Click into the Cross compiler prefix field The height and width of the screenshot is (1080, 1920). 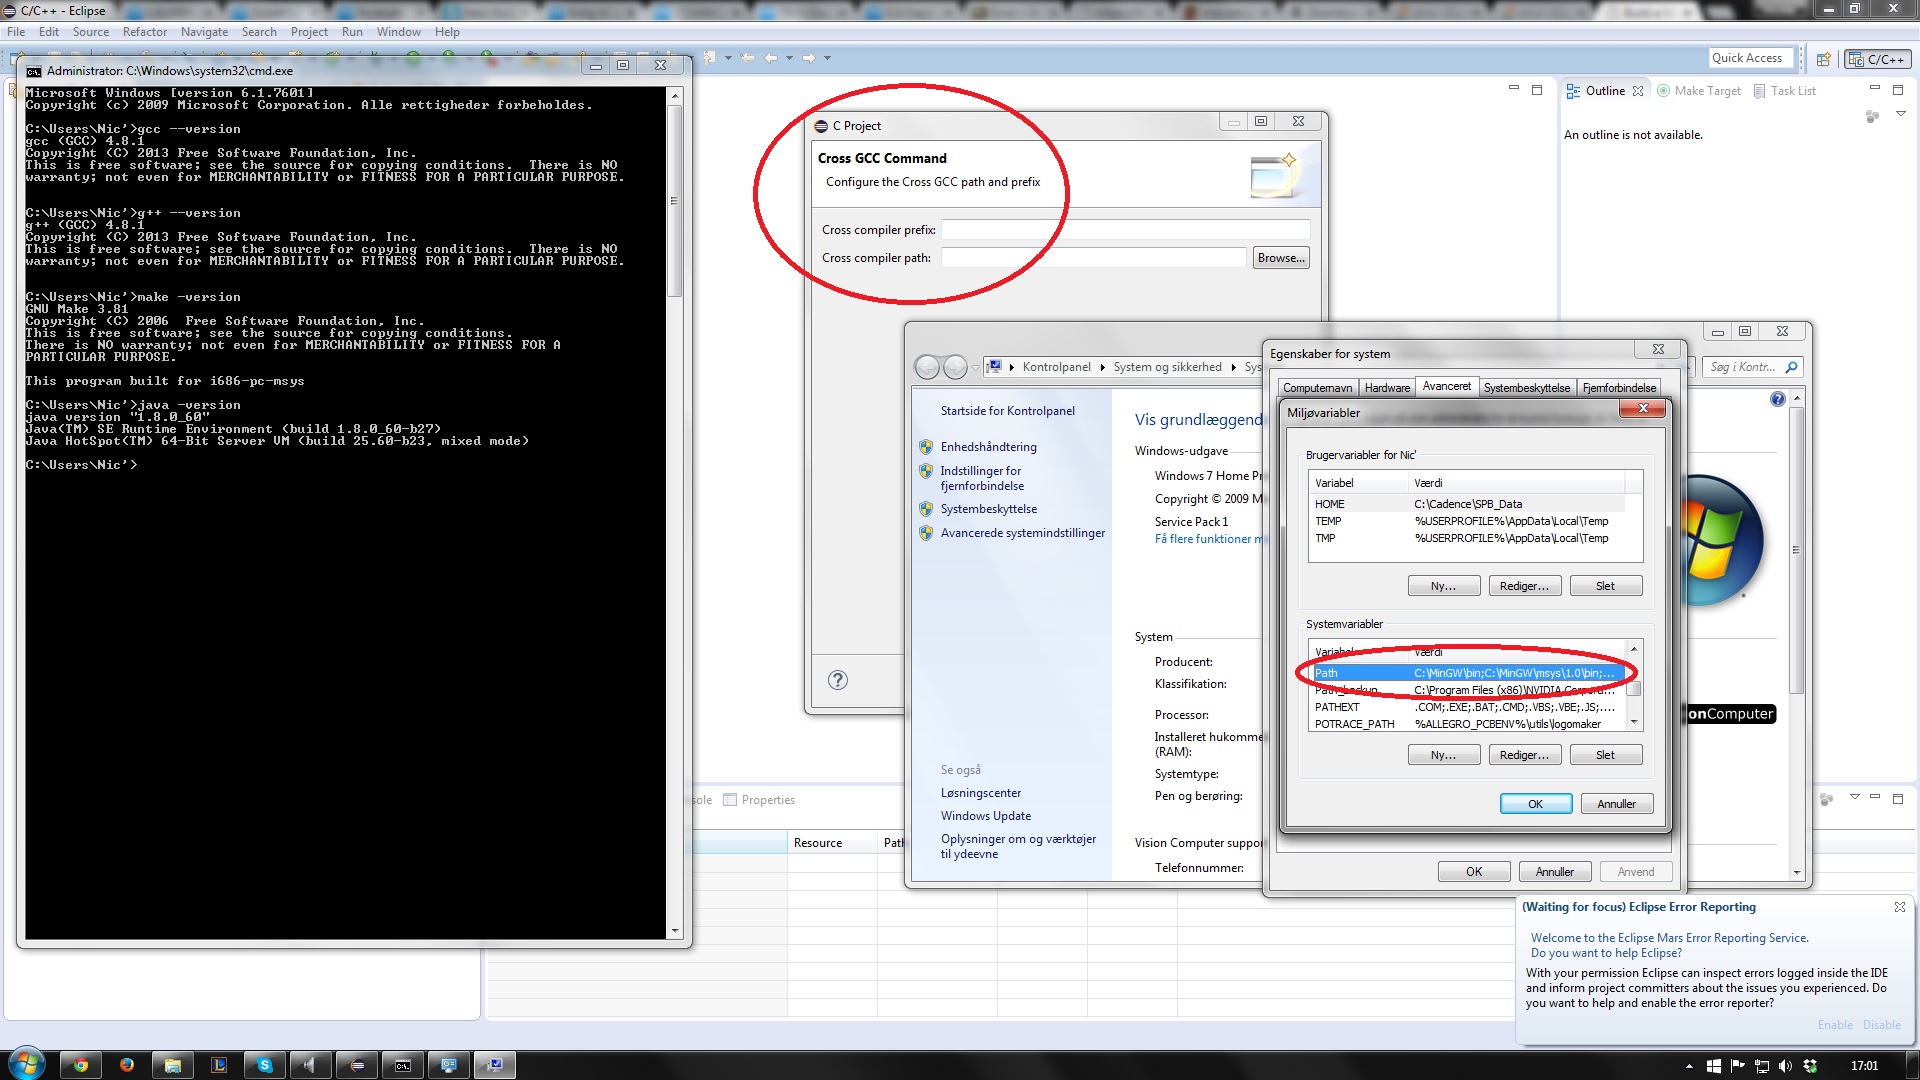tap(1125, 230)
